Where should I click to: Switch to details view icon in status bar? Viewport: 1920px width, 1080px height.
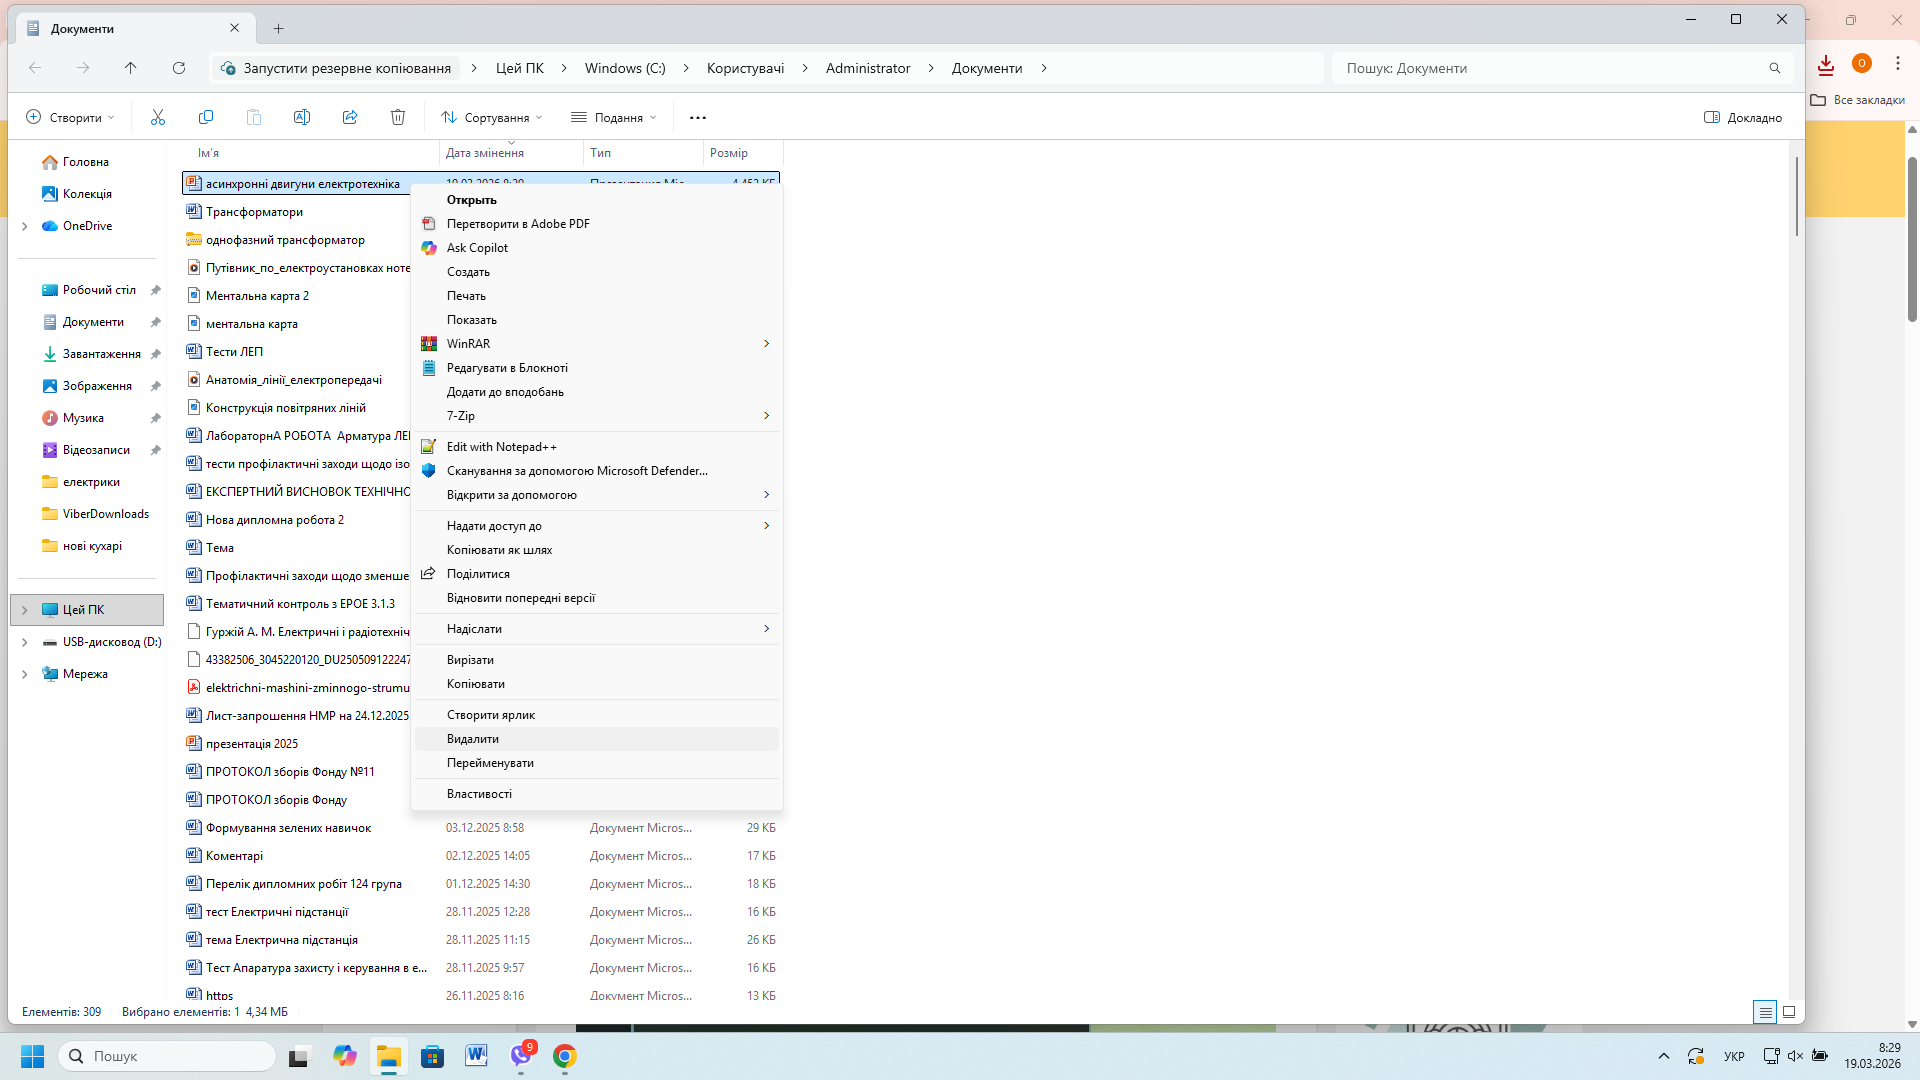(1765, 1012)
